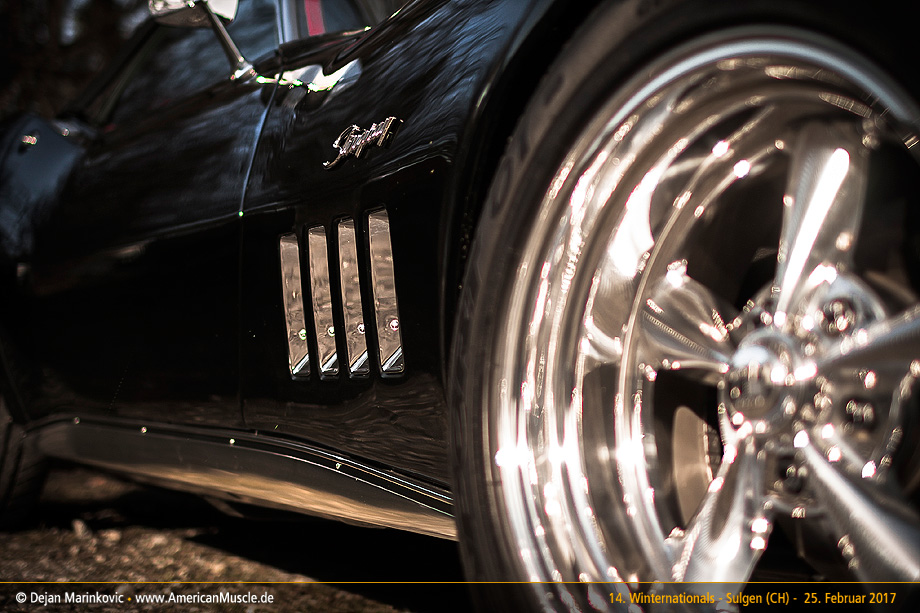The height and width of the screenshot is (613, 920).
Task: Click the brake disc behind the wheel spokes
Action: point(690,450)
